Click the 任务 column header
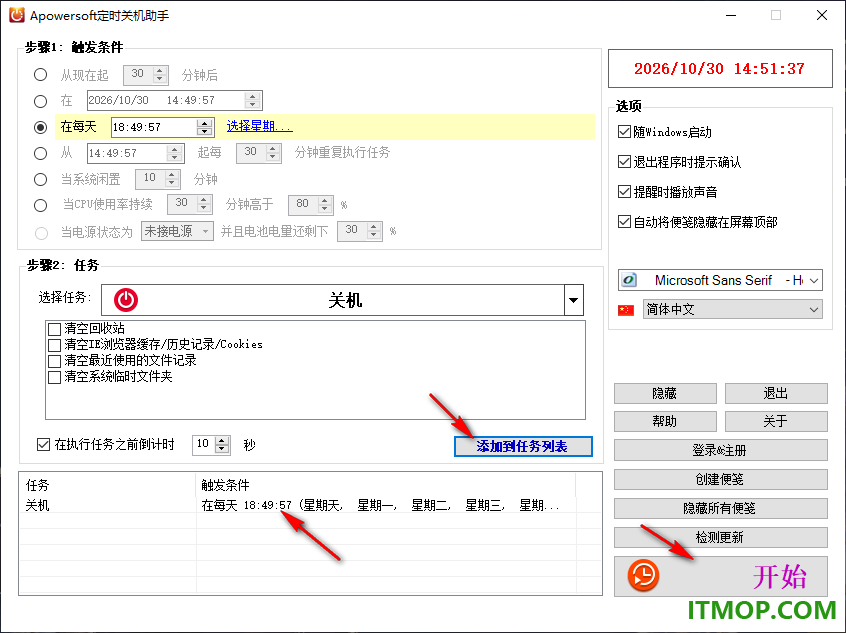846x633 pixels. pyautogui.click(x=108, y=485)
